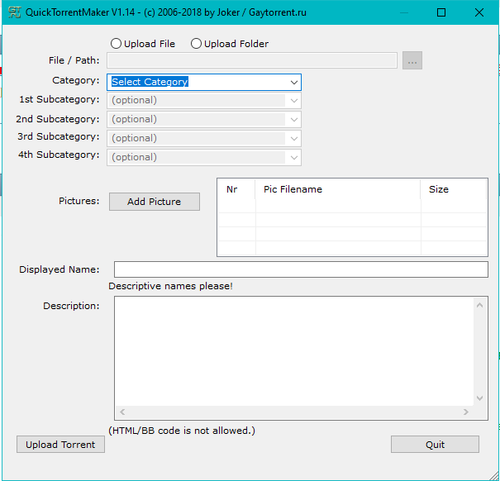
Task: Click the Description horizontal scroll left arrow
Action: coord(122,412)
